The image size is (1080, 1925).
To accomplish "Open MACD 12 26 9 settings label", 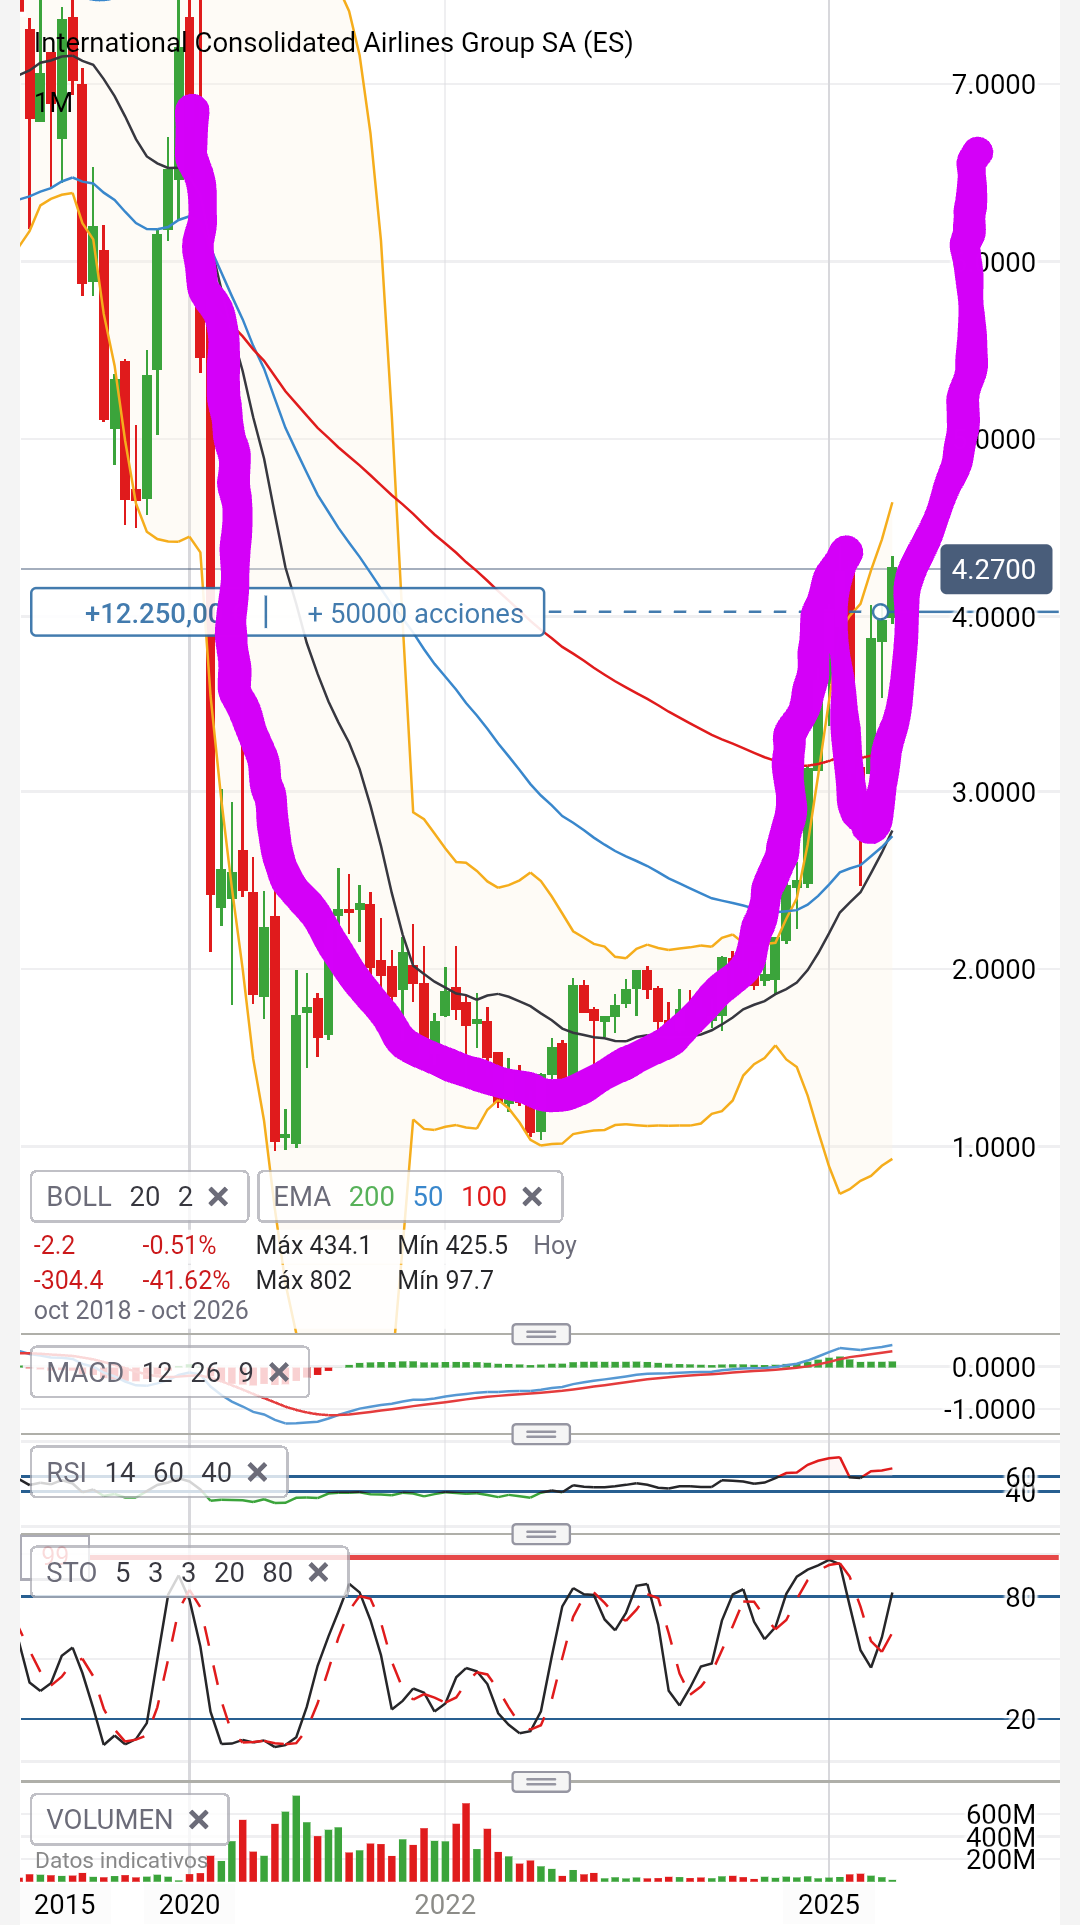I will [150, 1372].
